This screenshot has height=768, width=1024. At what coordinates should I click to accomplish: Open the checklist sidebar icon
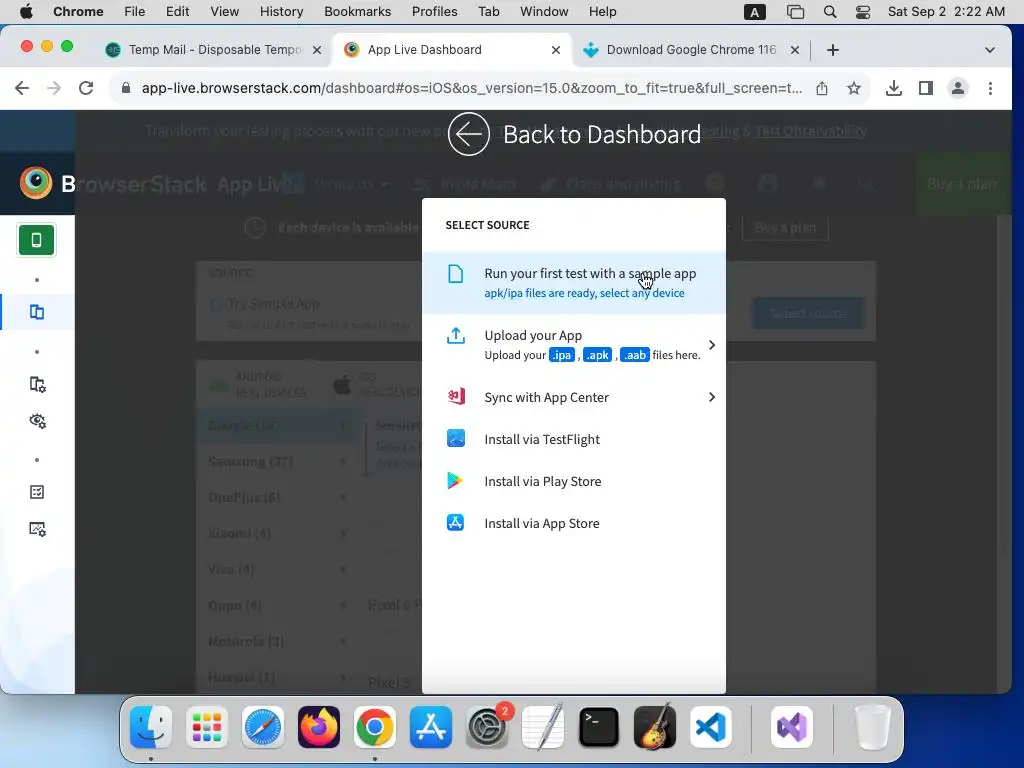37,492
